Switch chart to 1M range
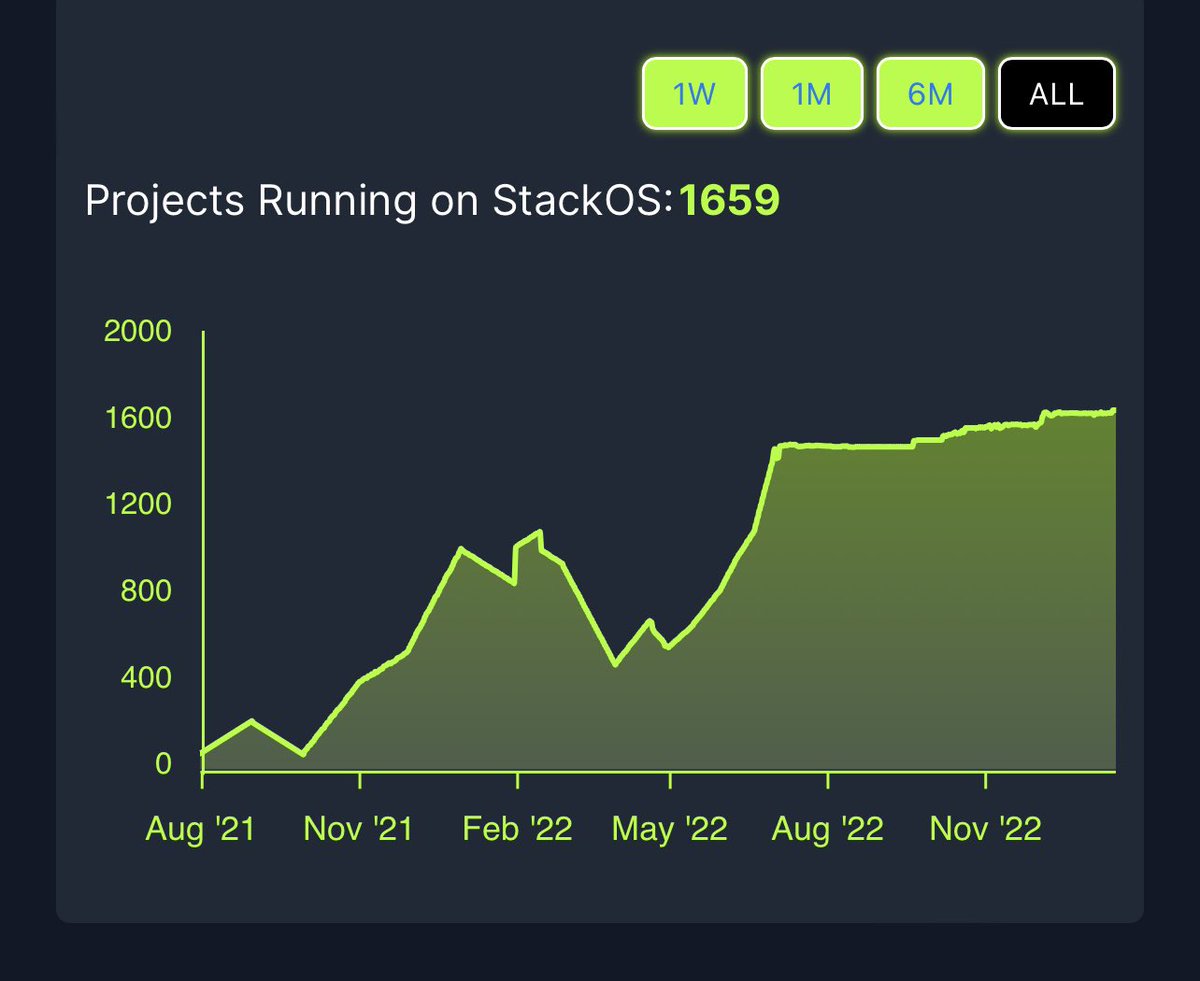The image size is (1200, 981). [812, 94]
